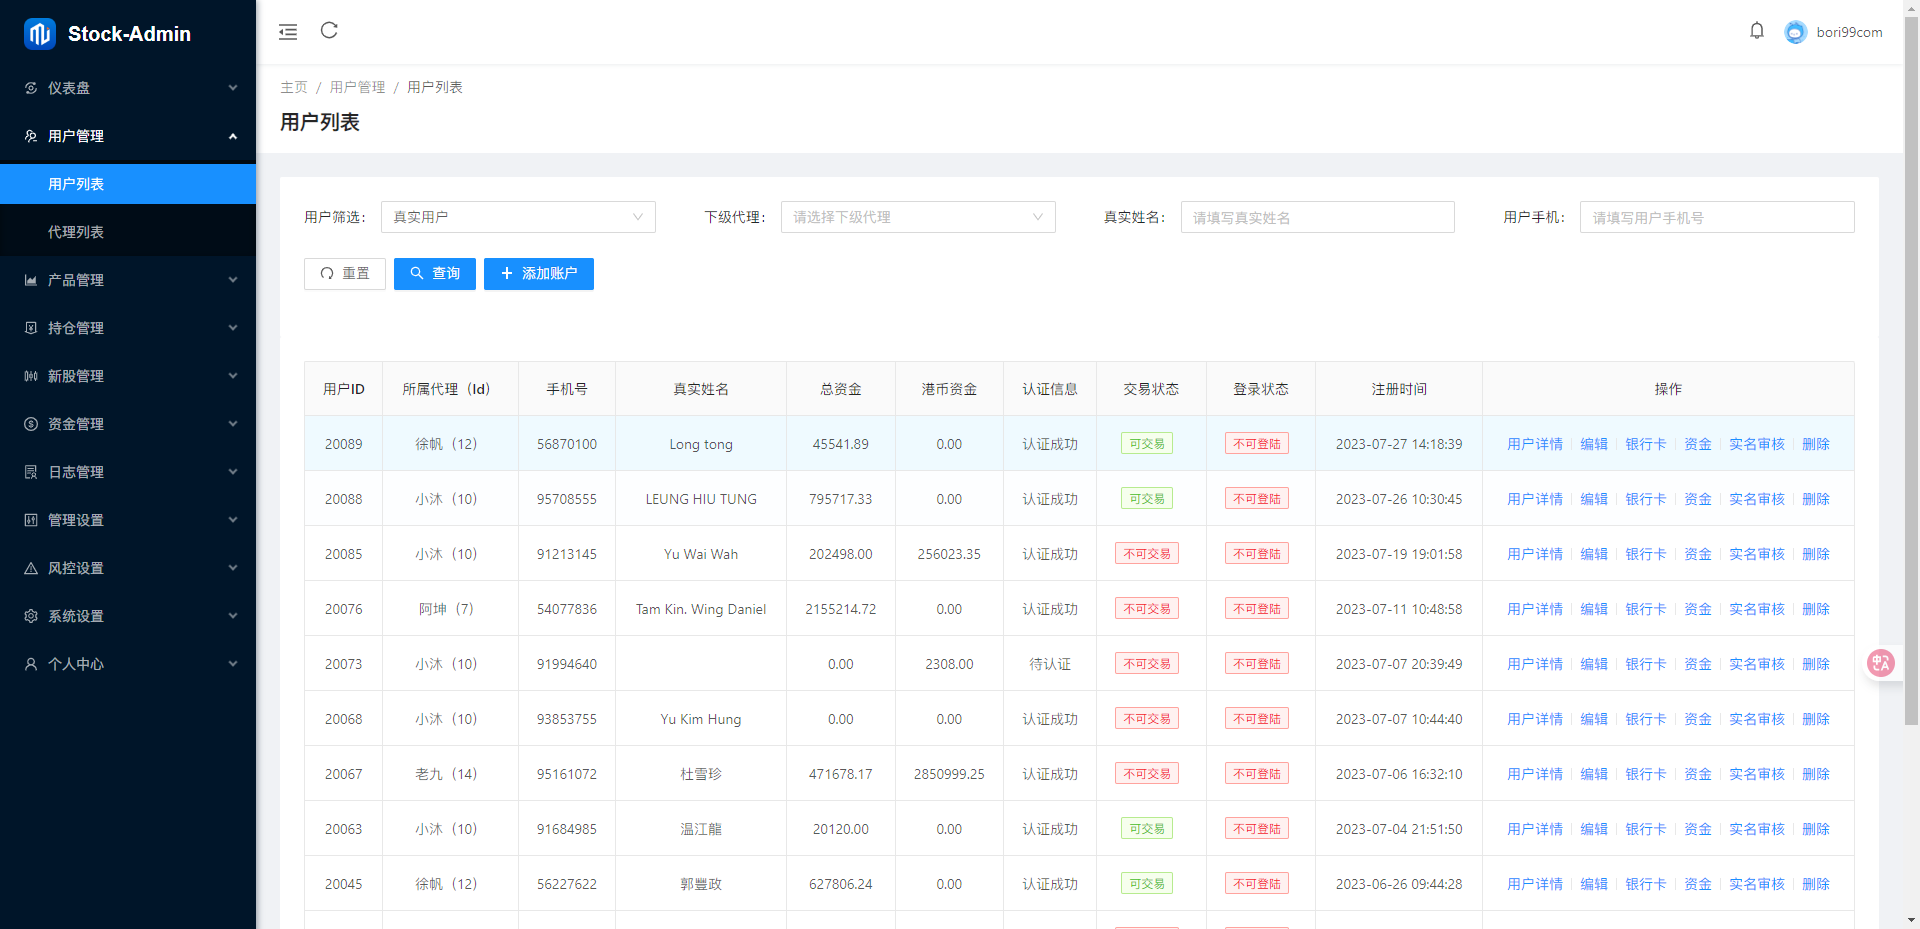Open the 管理设置 menu item
This screenshot has height=929, width=1920.
(128, 520)
